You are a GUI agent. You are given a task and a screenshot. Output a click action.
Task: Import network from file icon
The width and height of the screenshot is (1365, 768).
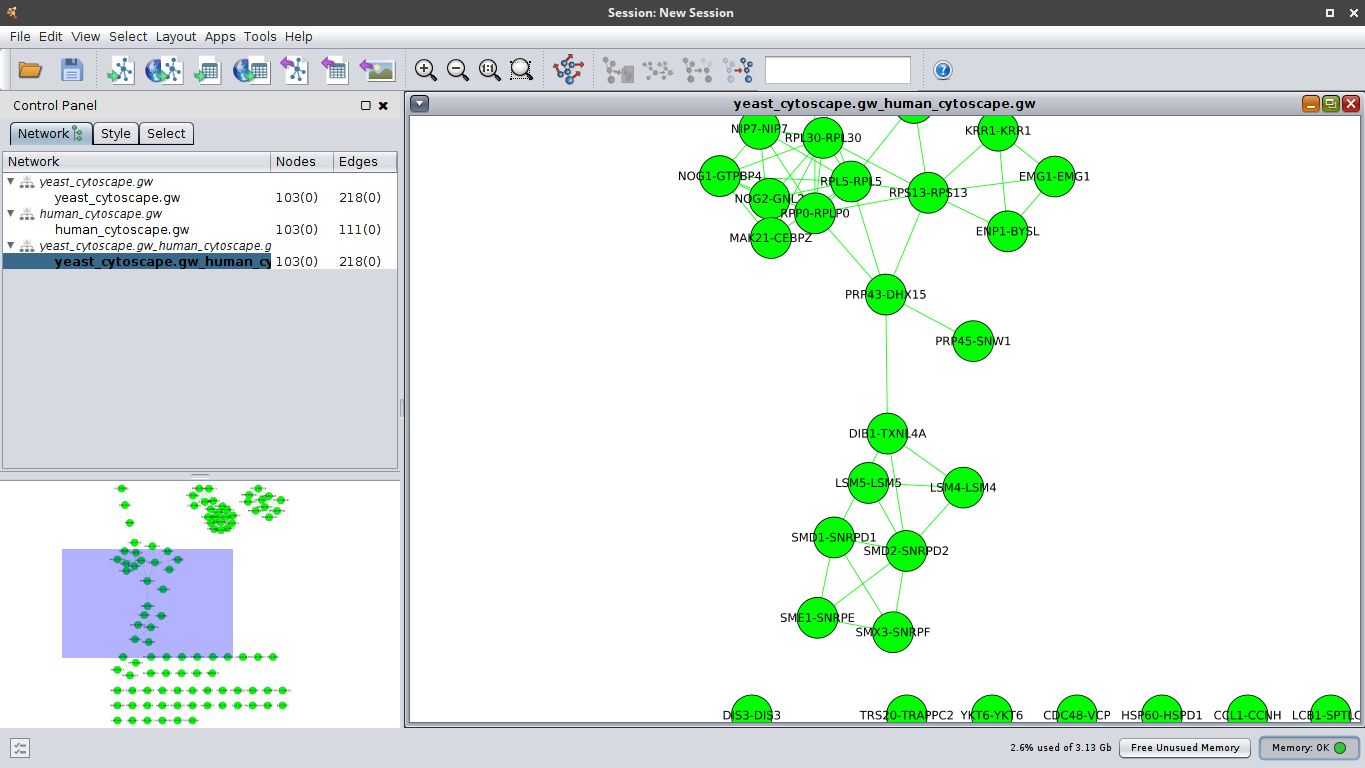(x=121, y=70)
